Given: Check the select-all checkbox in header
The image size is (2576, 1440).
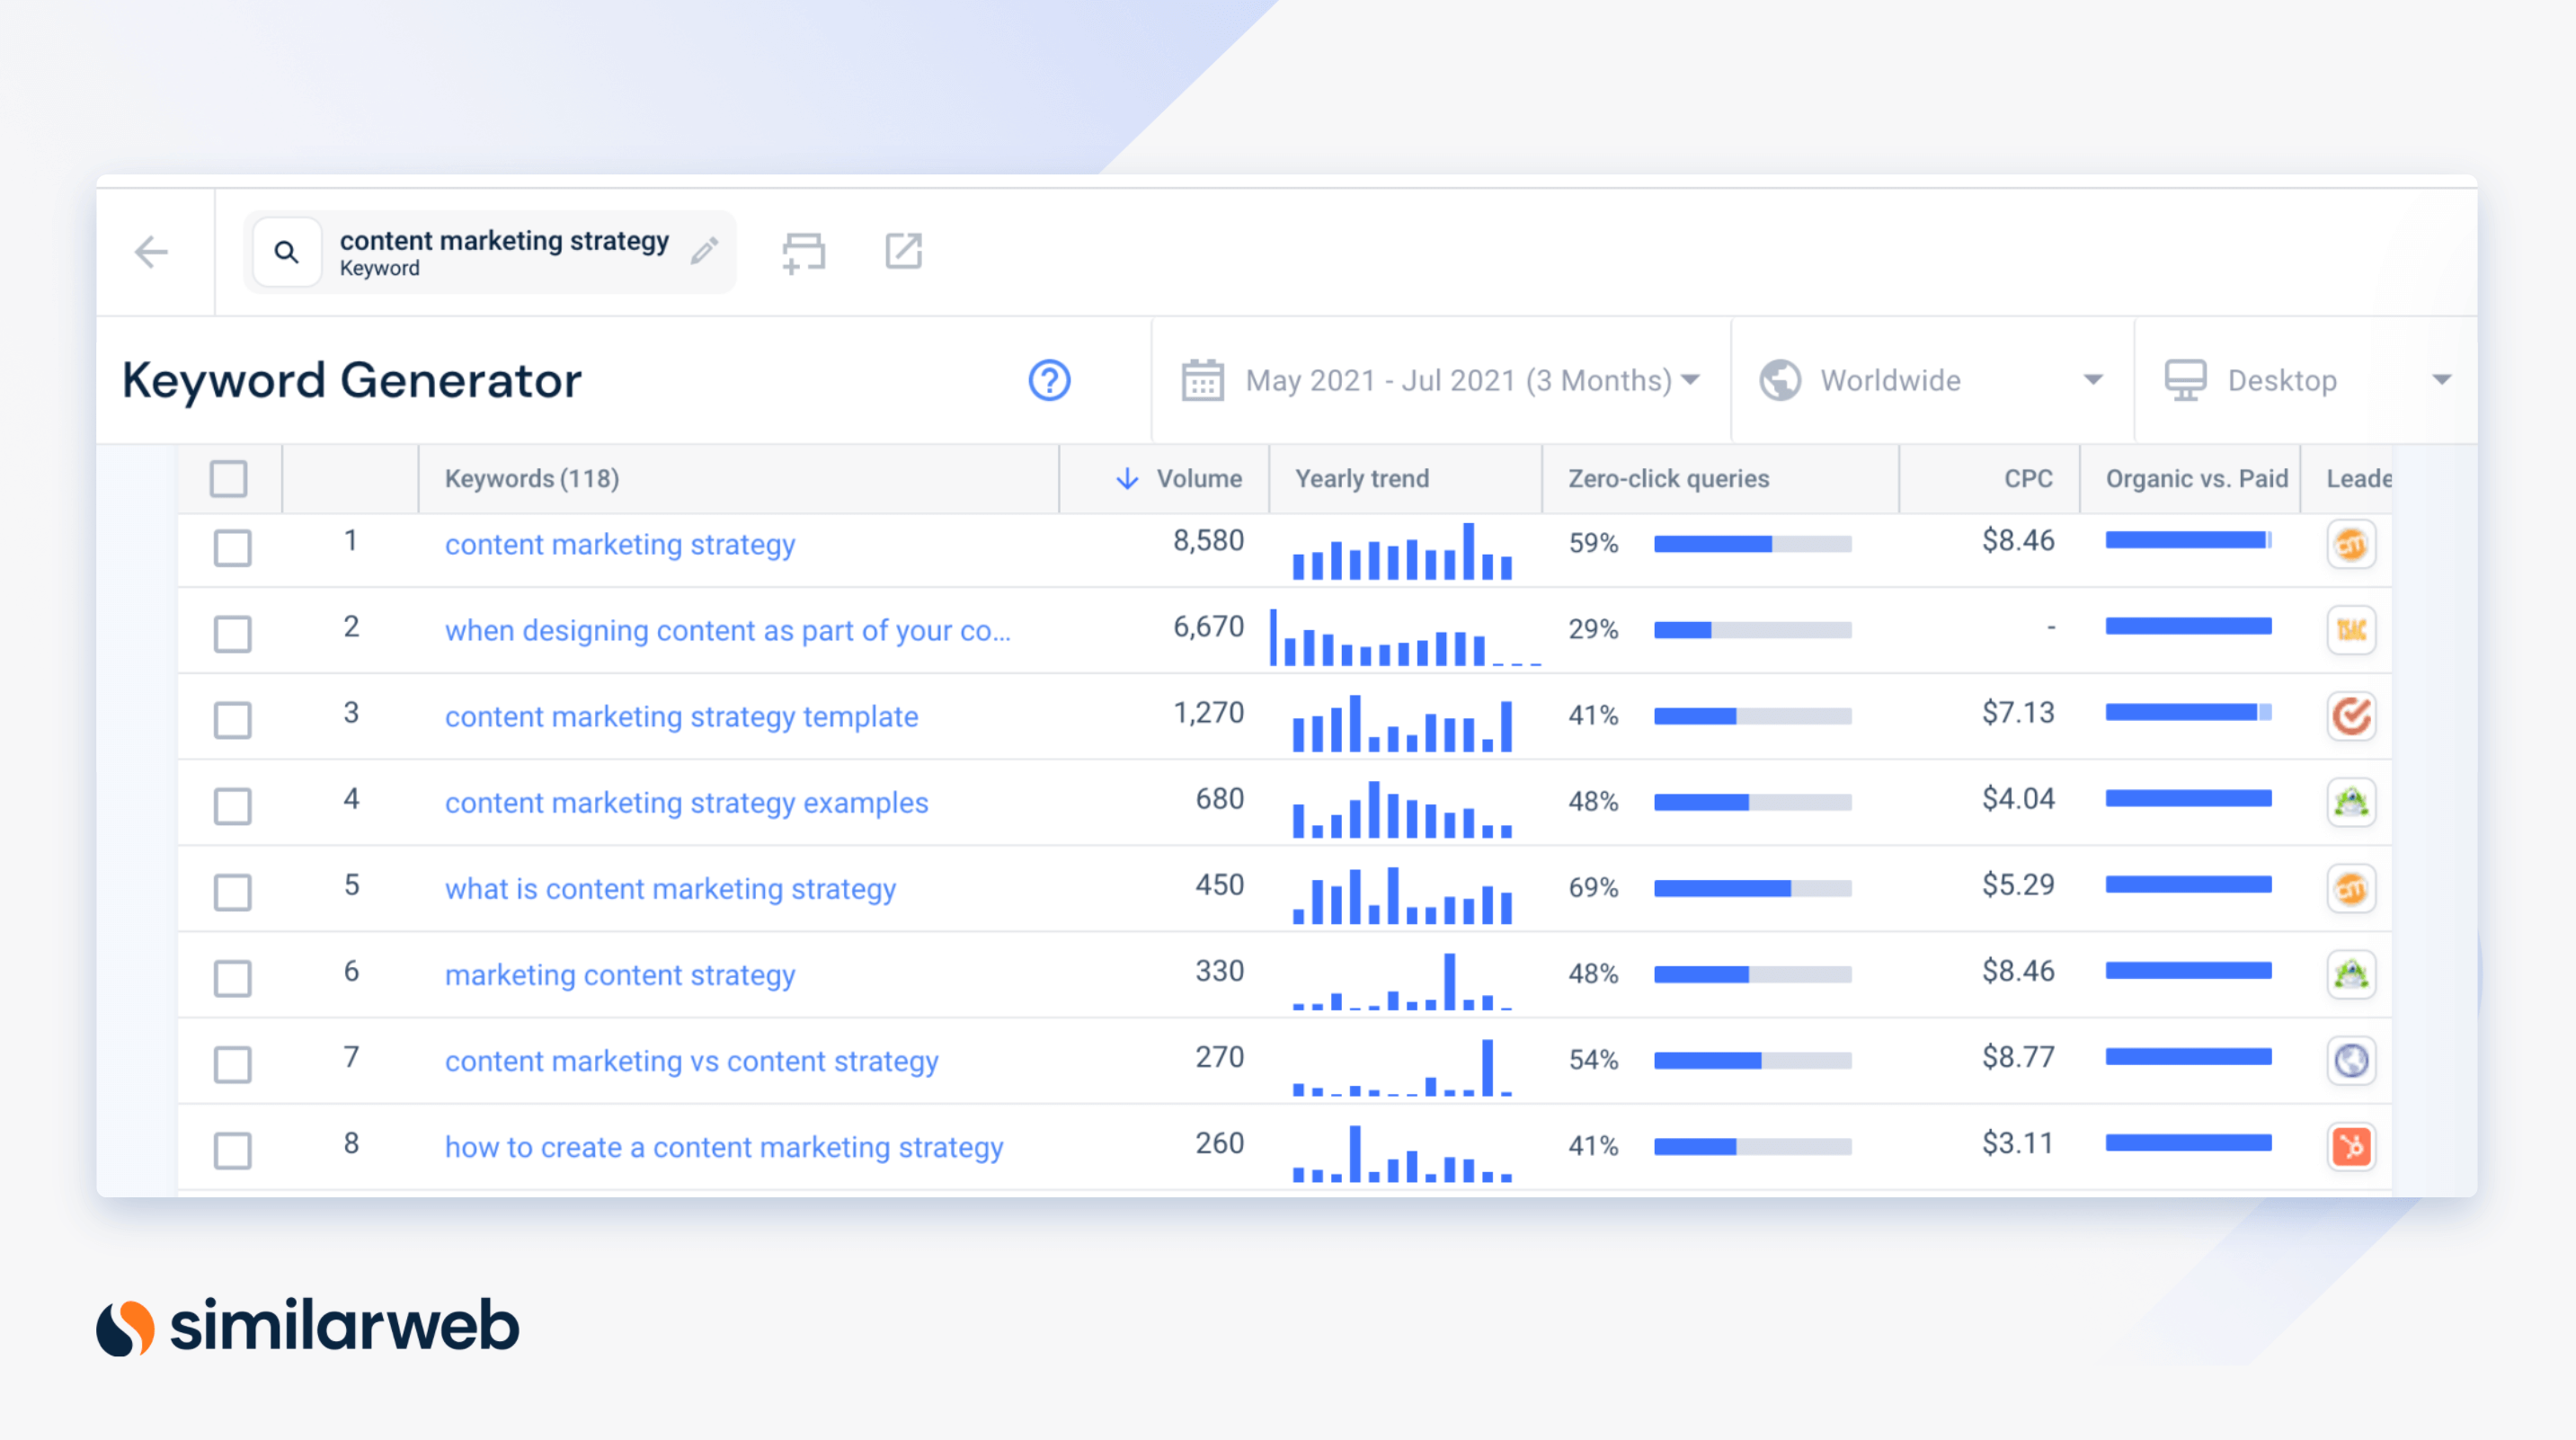Looking at the screenshot, I should click(x=228, y=479).
